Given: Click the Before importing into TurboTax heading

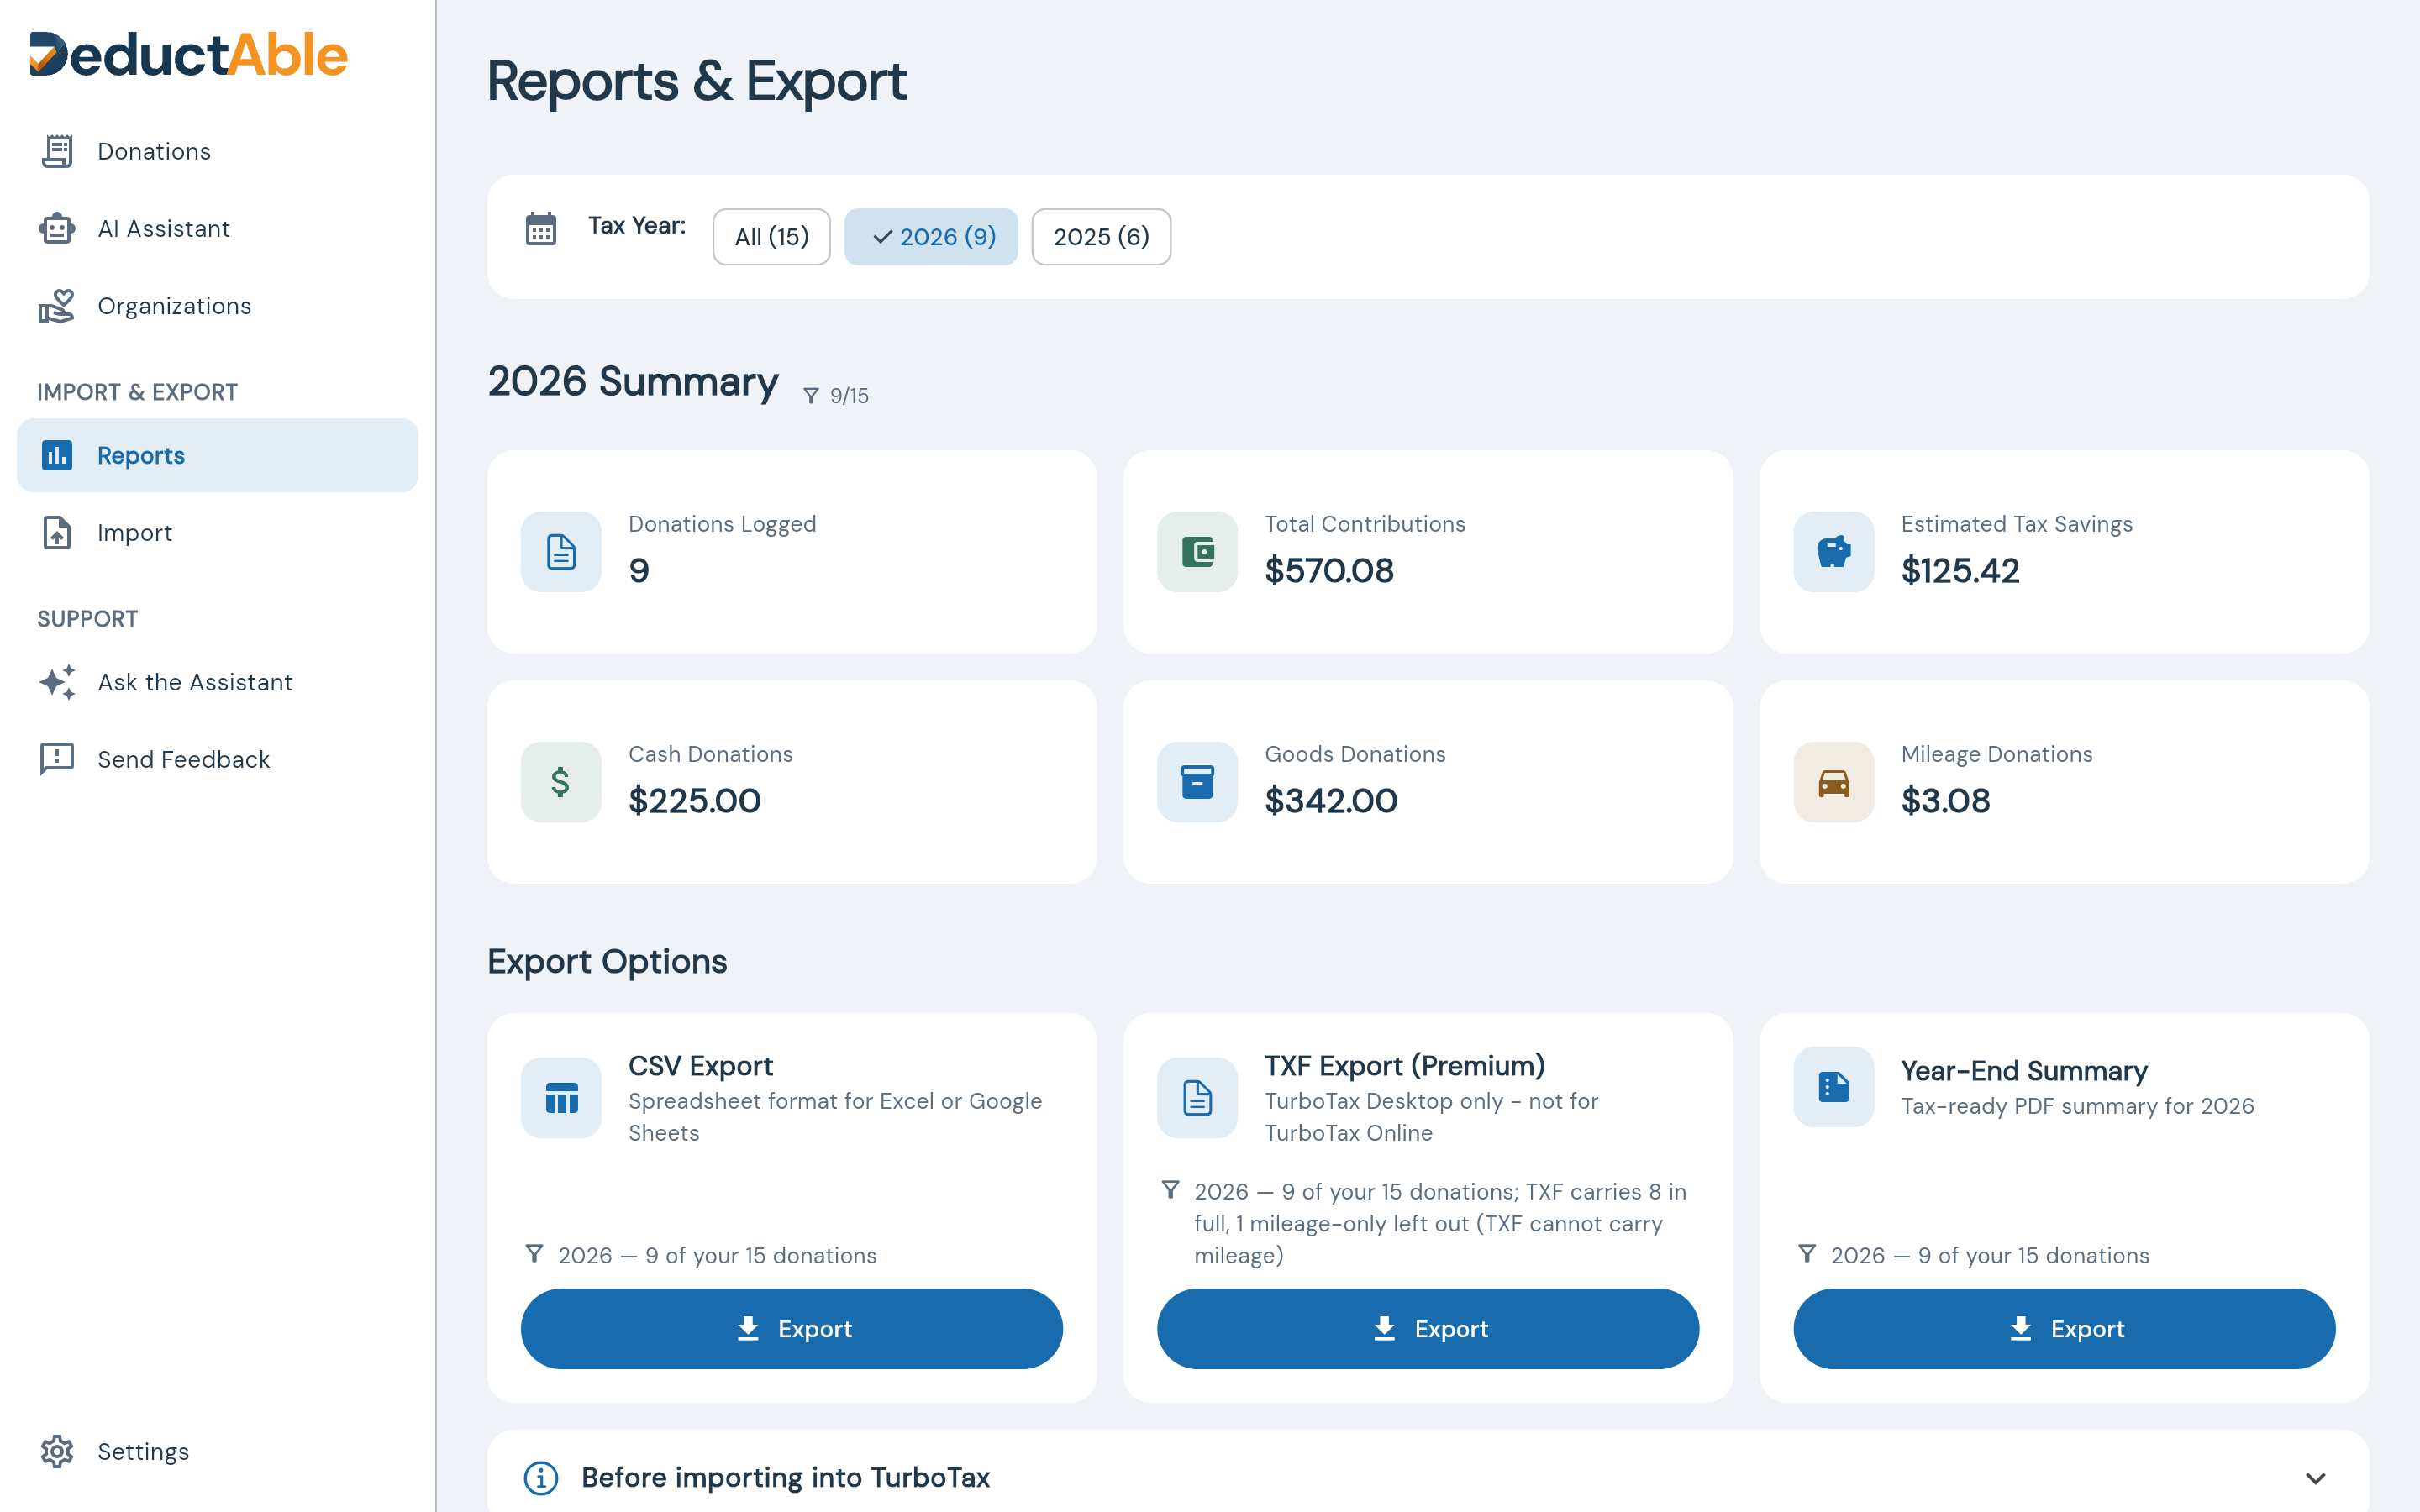Looking at the screenshot, I should pyautogui.click(x=785, y=1477).
